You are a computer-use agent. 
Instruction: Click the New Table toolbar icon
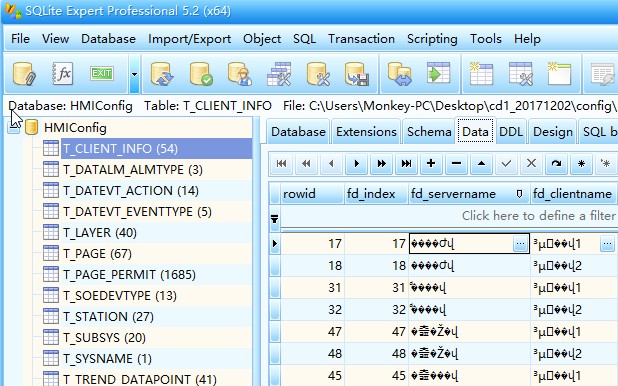[x=481, y=73]
